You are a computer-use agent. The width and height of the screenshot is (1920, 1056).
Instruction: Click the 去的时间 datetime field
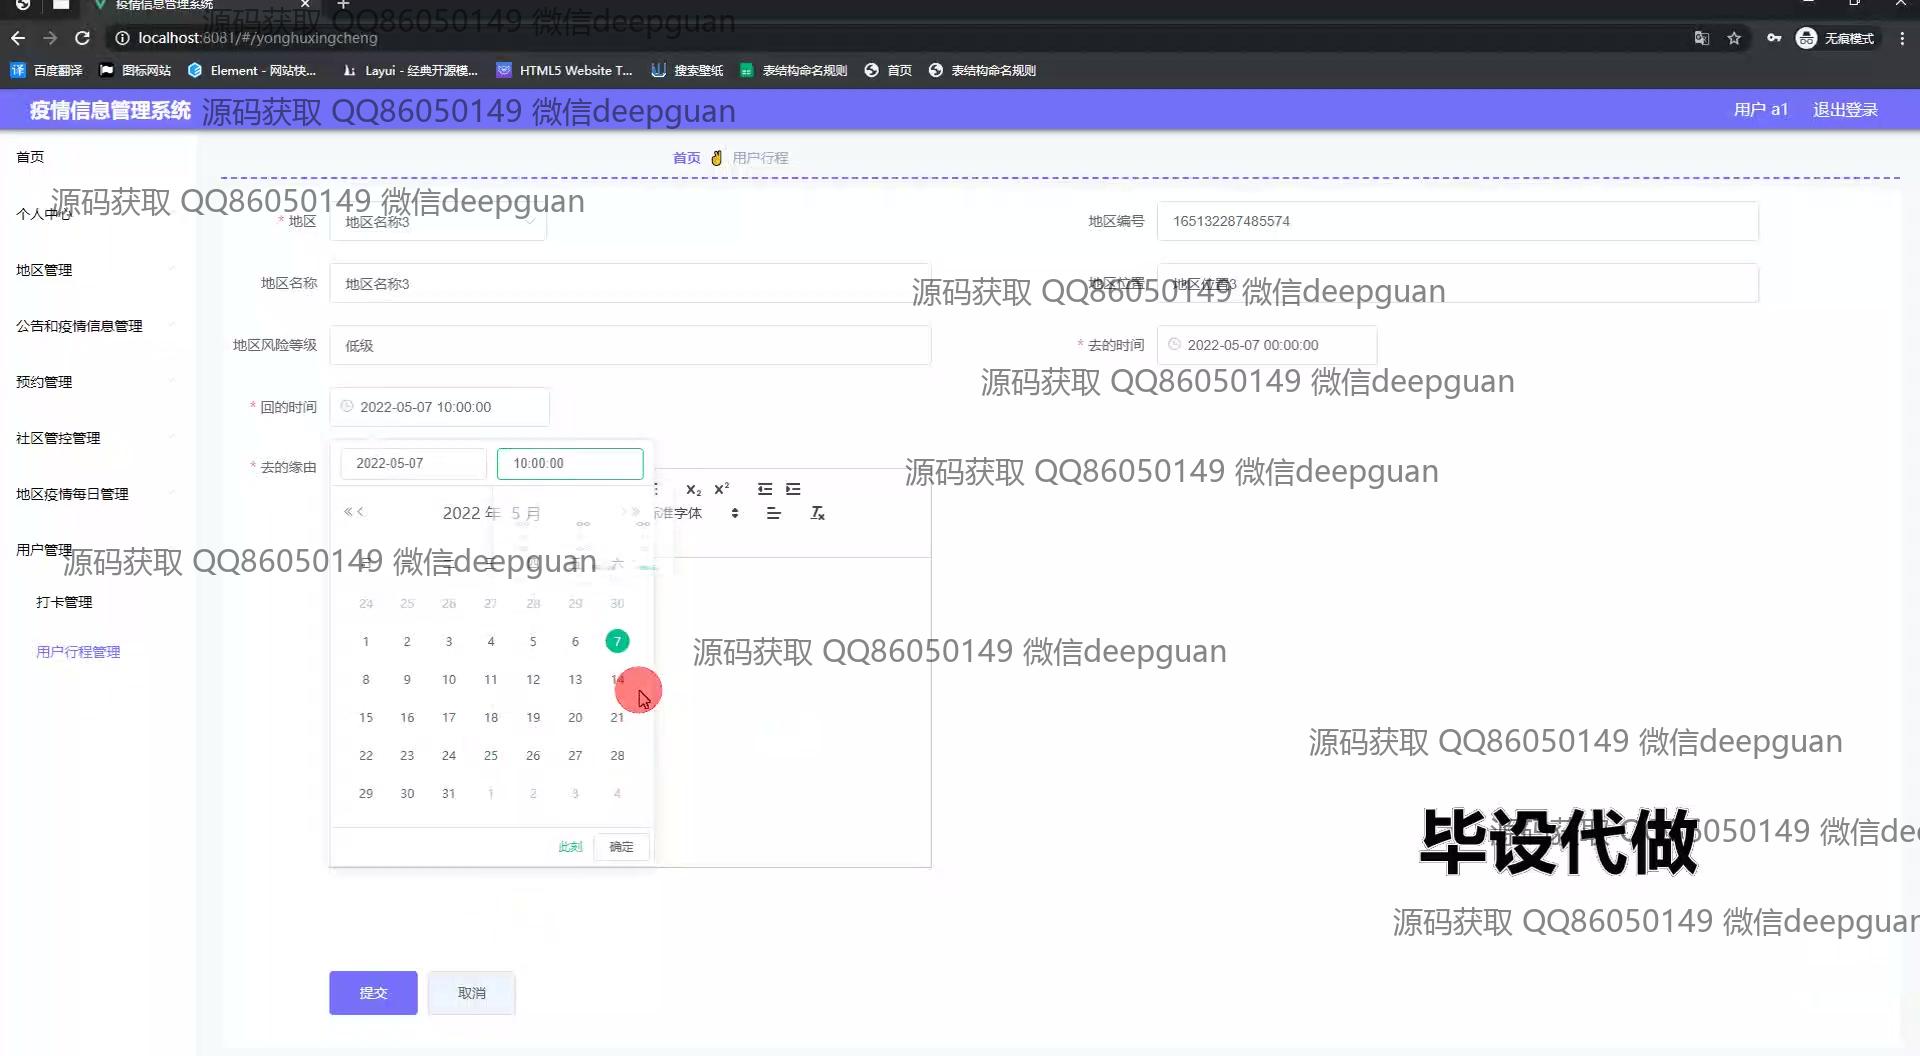[1267, 345]
